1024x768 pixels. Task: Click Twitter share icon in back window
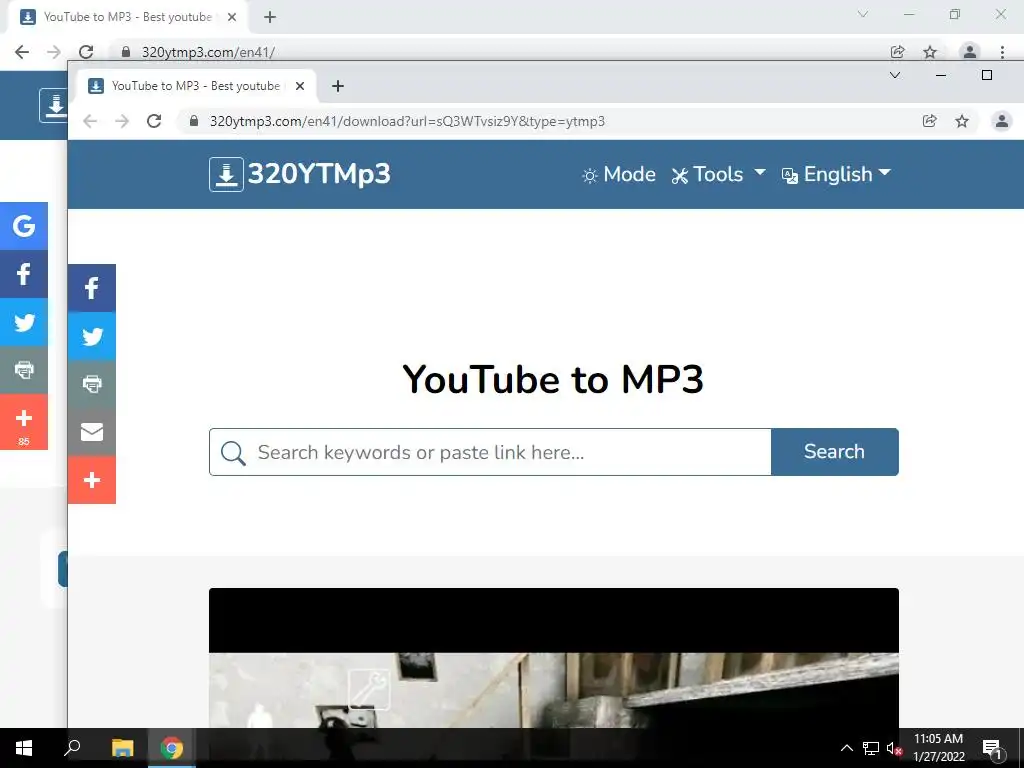(24, 322)
